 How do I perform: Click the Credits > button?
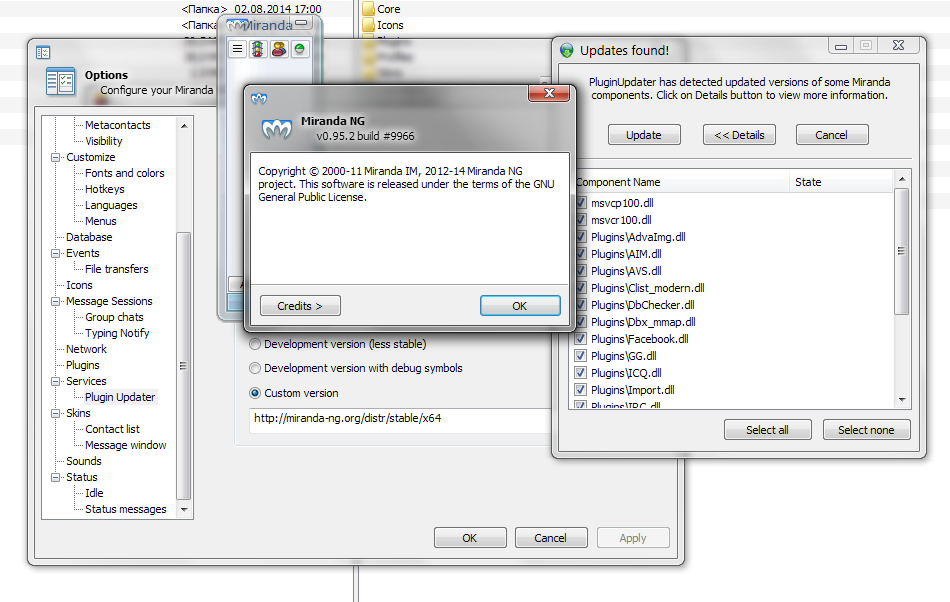click(x=300, y=306)
